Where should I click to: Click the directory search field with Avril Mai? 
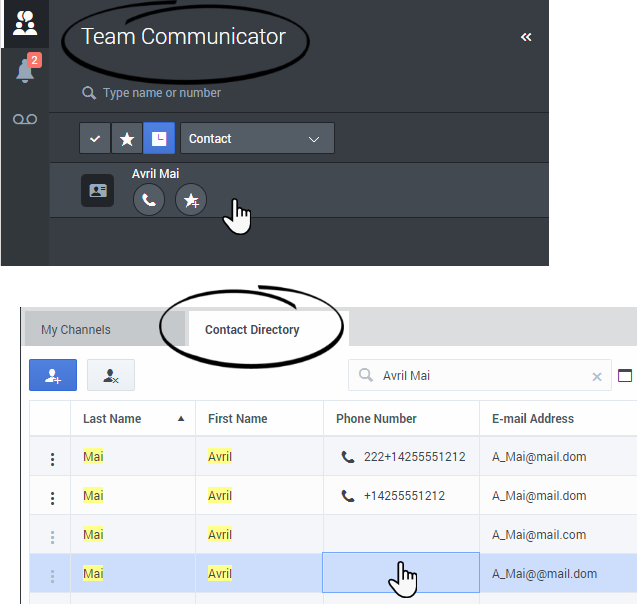(479, 375)
